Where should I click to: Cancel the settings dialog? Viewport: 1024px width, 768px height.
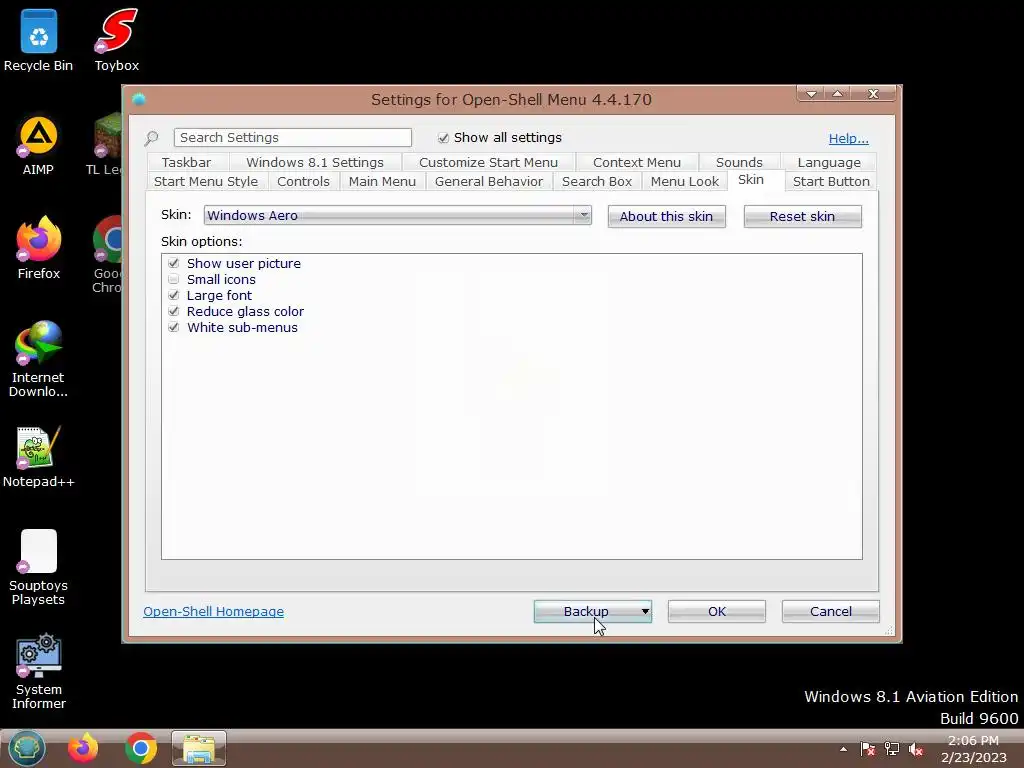(x=830, y=611)
